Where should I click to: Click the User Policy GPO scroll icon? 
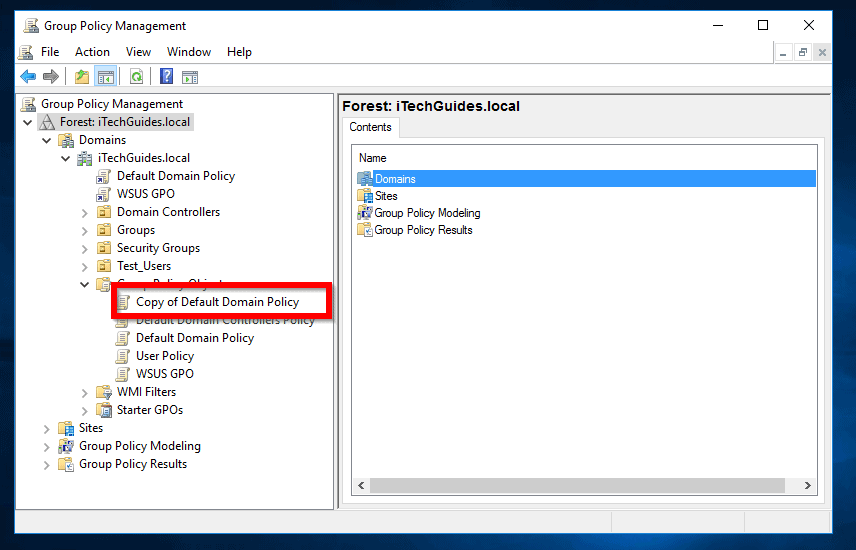pyautogui.click(x=123, y=357)
